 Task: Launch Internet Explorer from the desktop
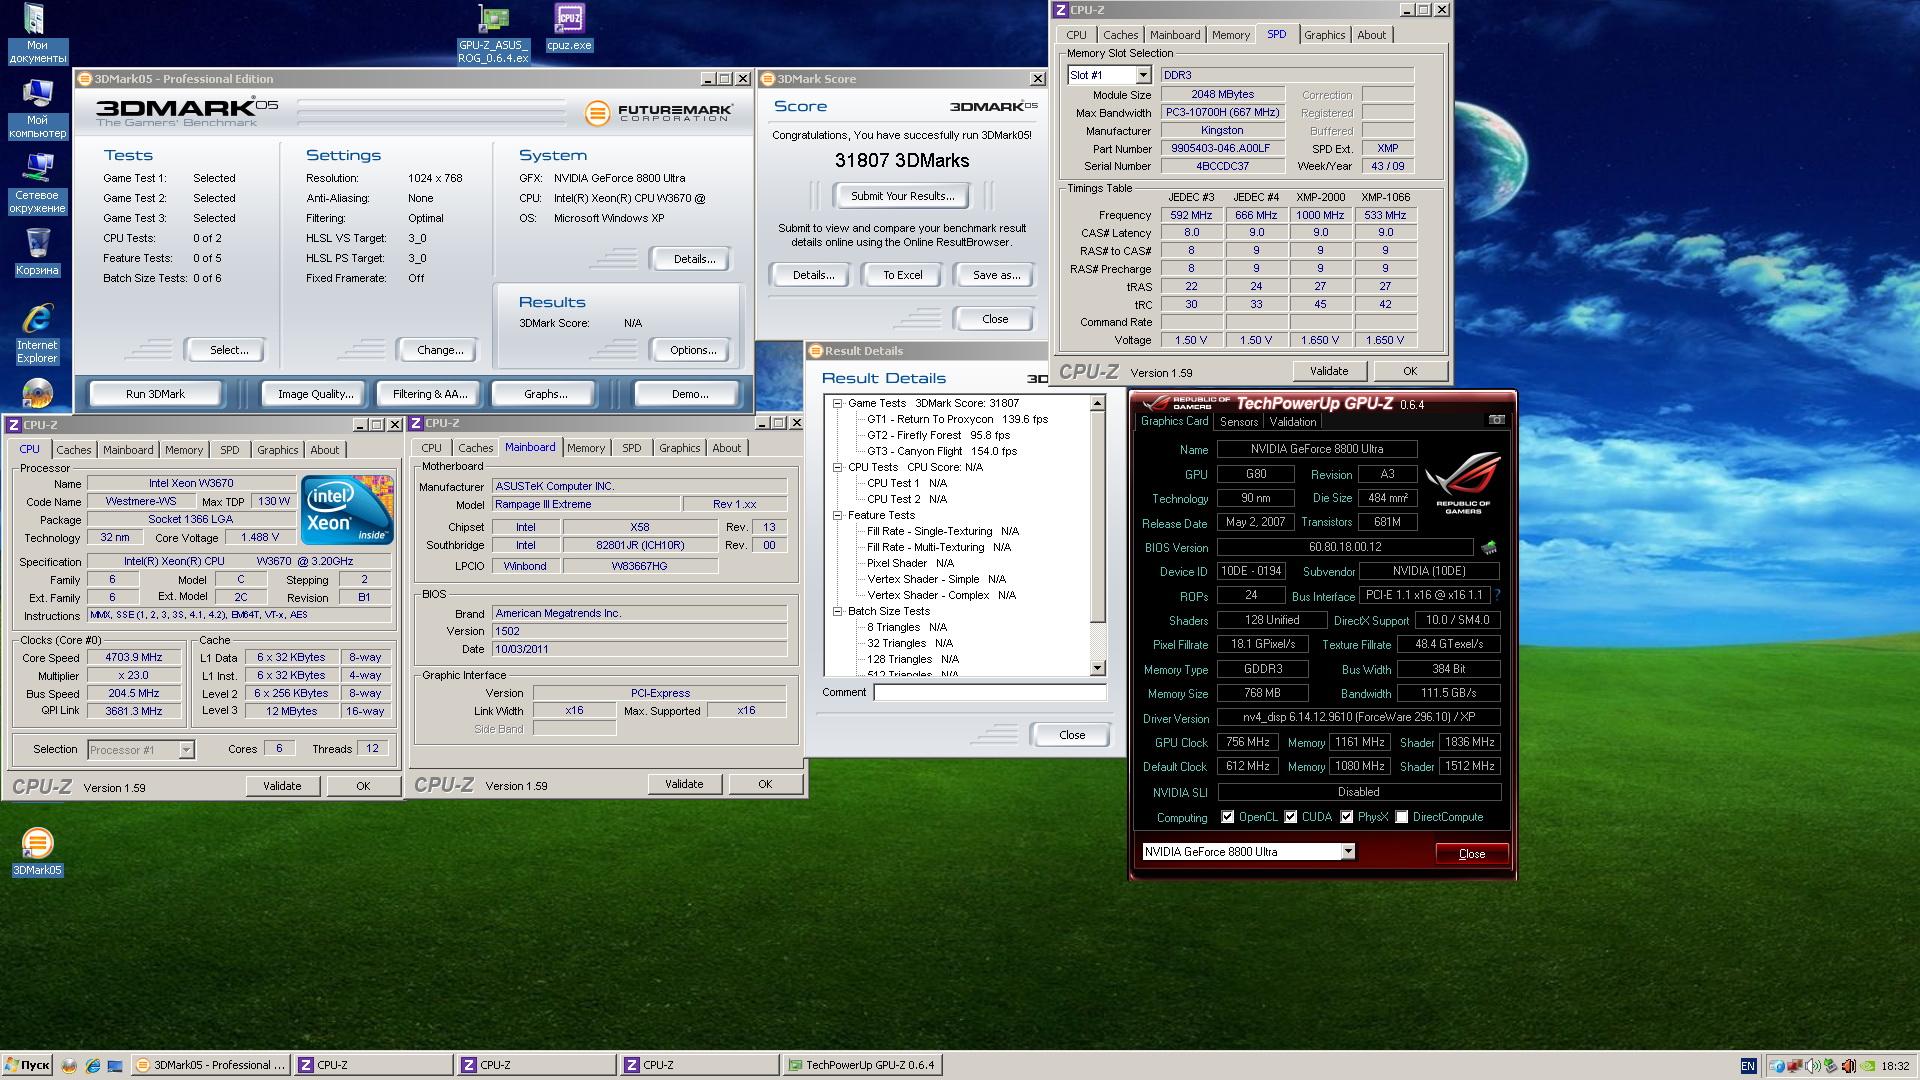[37, 334]
